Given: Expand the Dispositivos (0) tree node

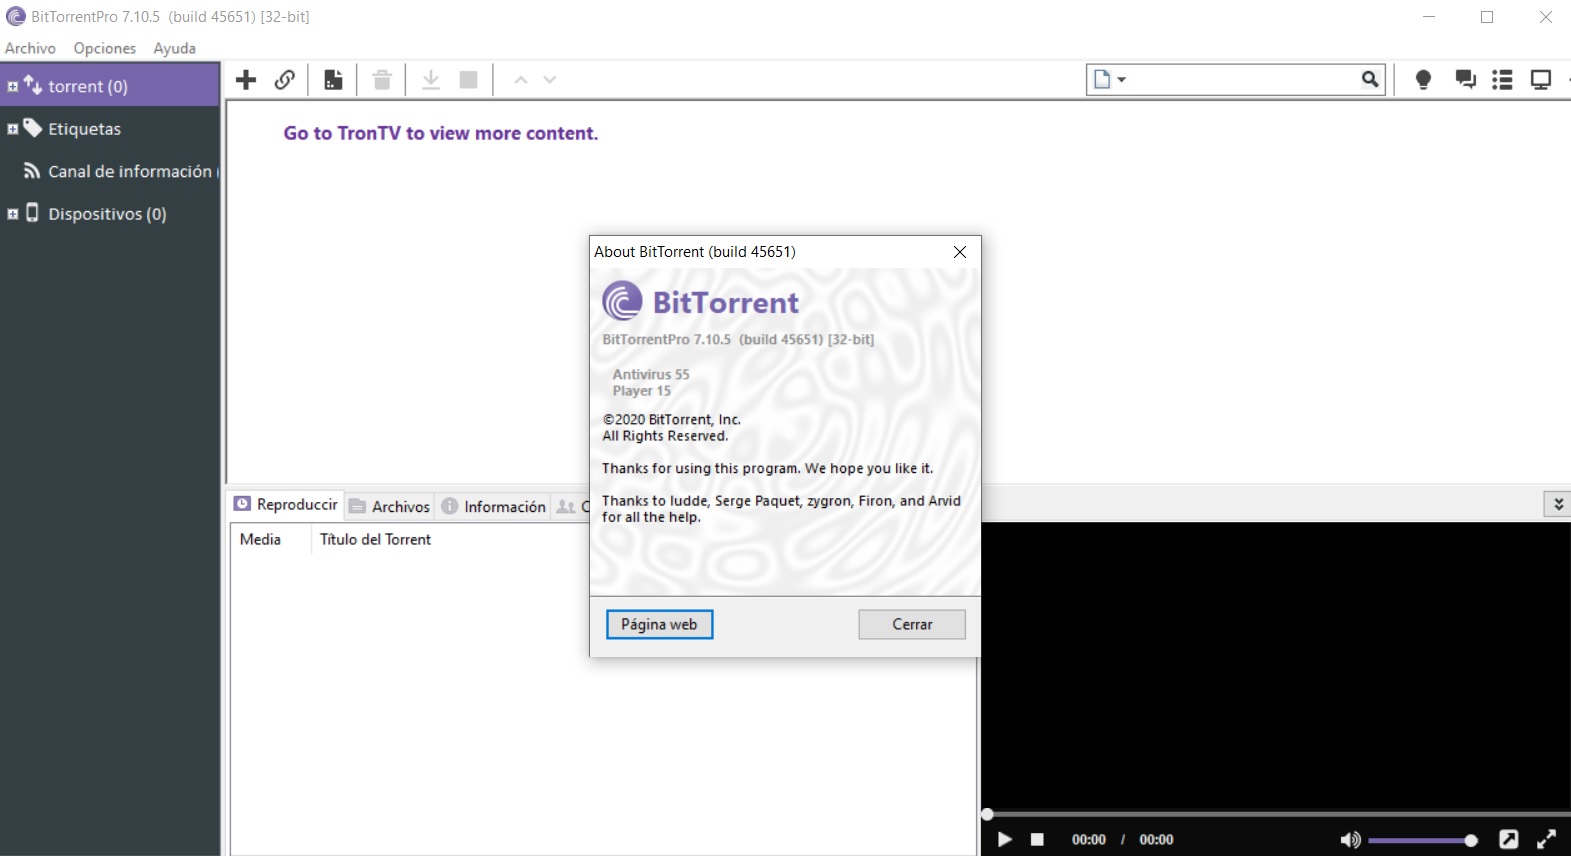Looking at the screenshot, I should pos(12,214).
